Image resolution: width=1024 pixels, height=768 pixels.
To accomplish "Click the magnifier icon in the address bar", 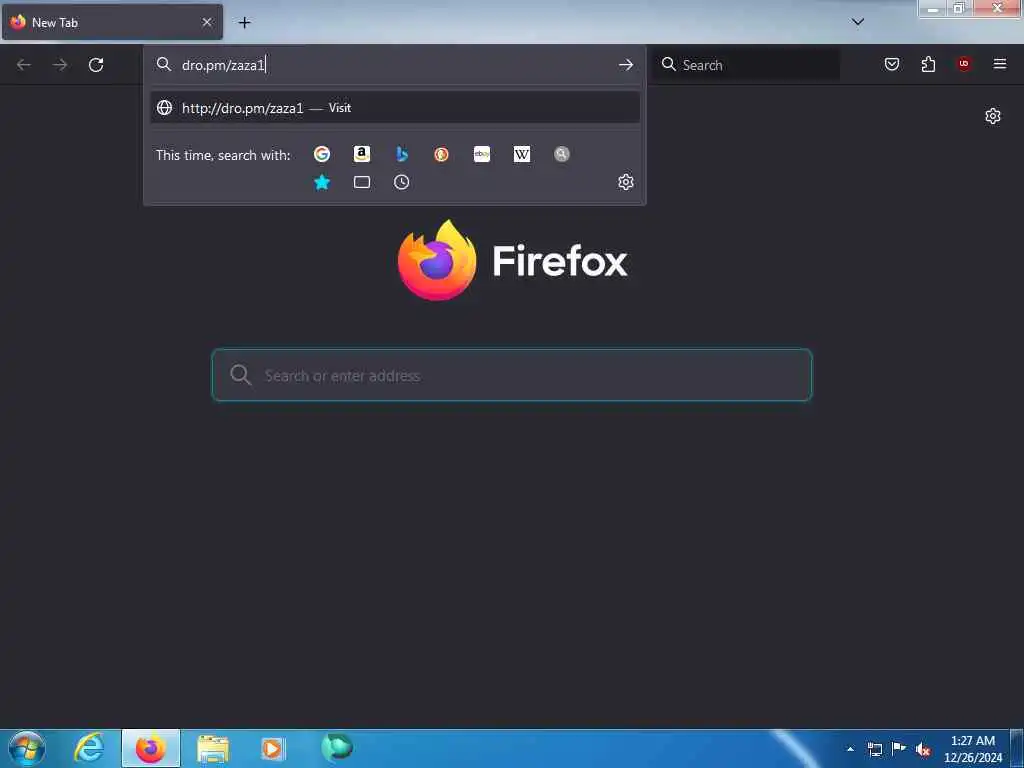I will click(x=163, y=64).
